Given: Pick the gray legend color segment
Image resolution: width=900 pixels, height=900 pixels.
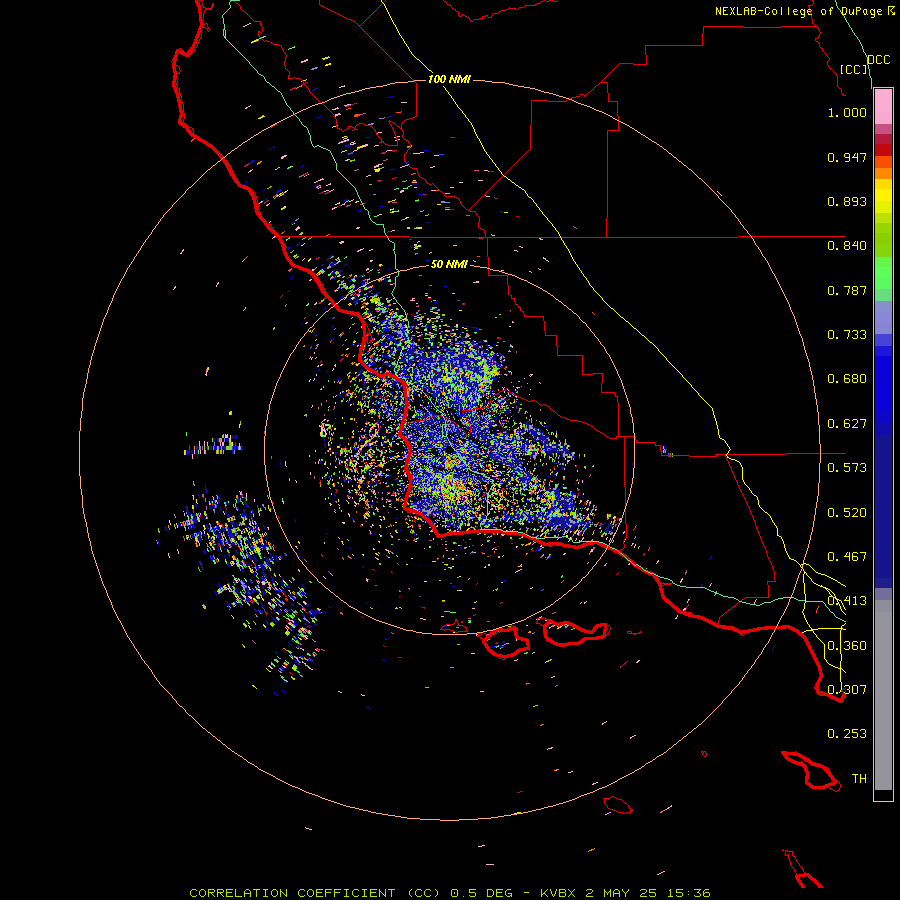Looking at the screenshot, I should (x=883, y=695).
